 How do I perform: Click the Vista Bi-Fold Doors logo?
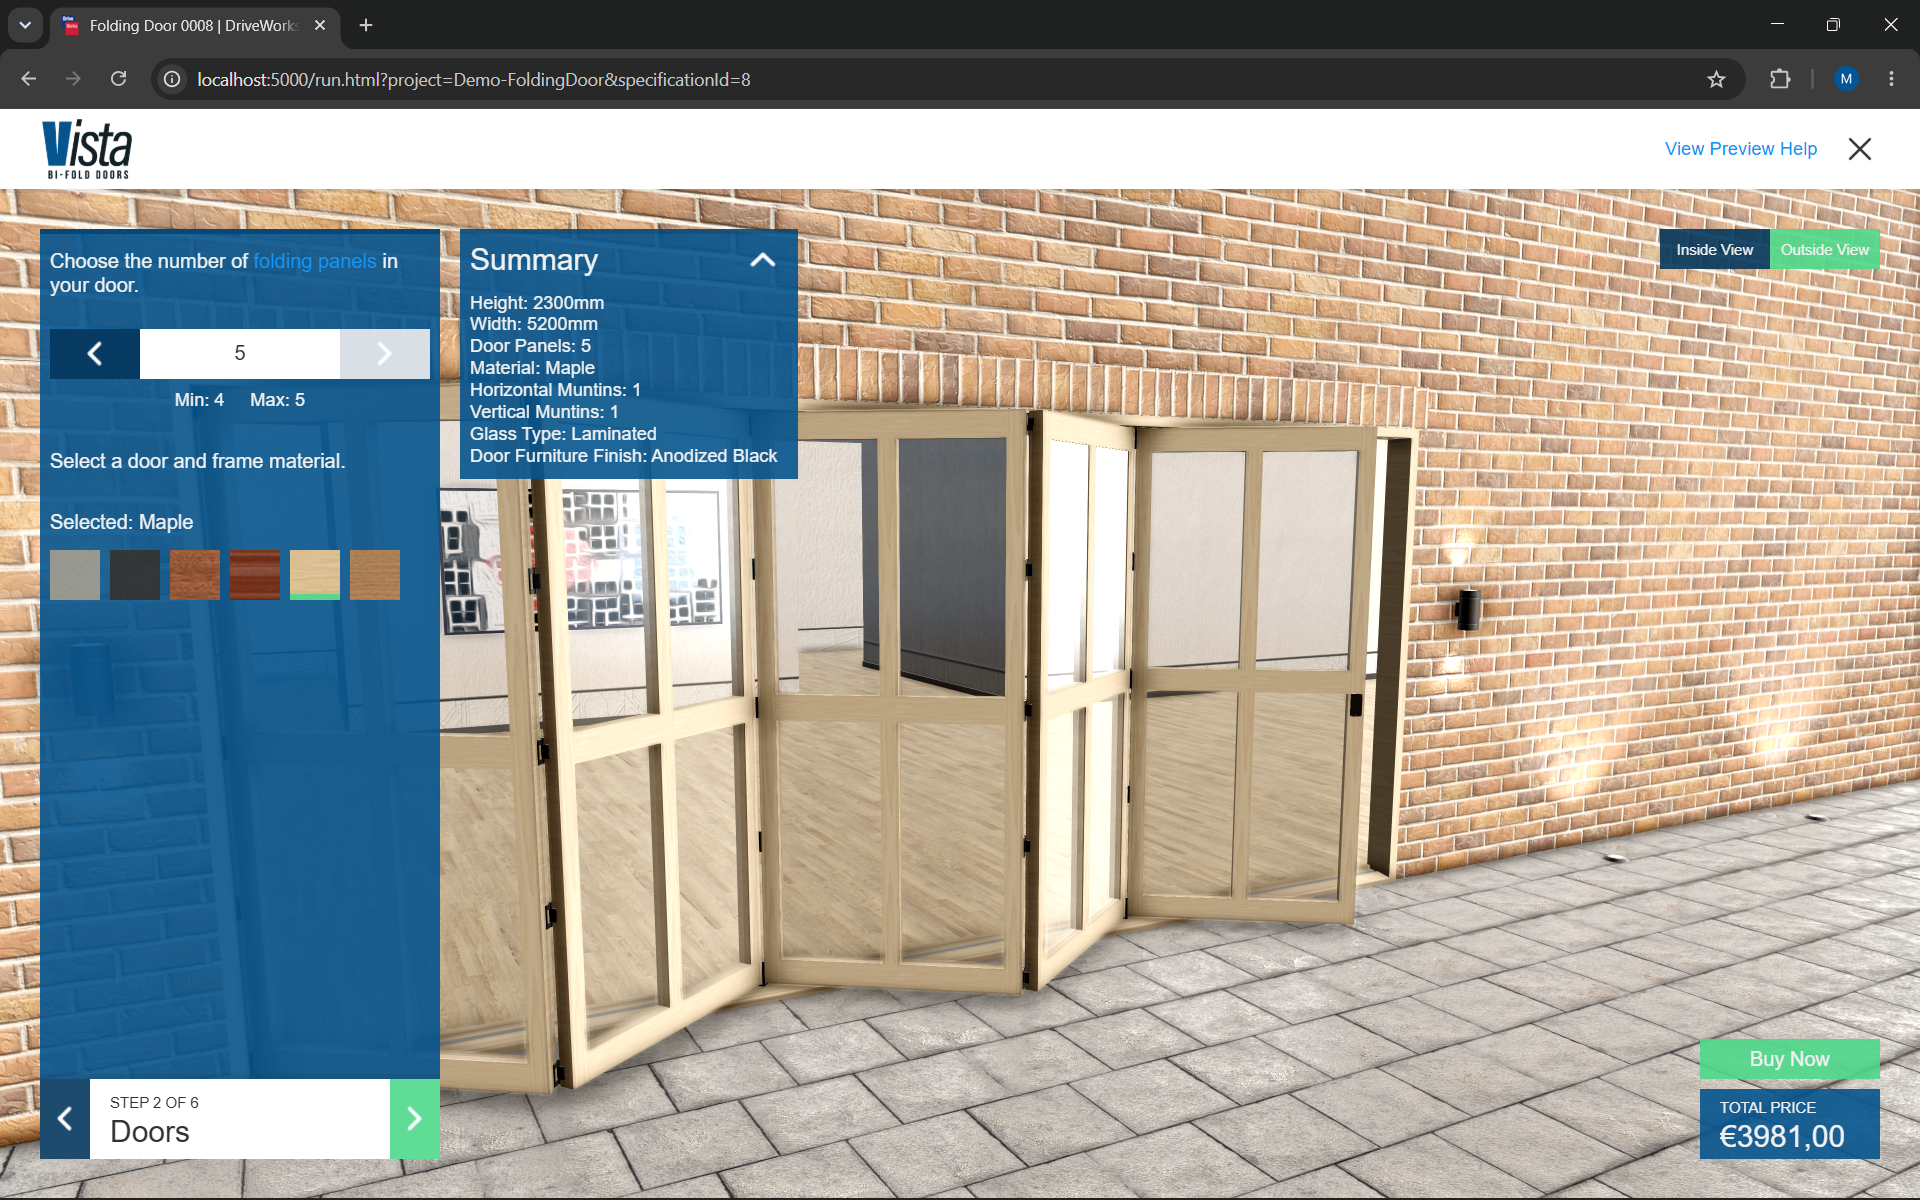(x=87, y=149)
